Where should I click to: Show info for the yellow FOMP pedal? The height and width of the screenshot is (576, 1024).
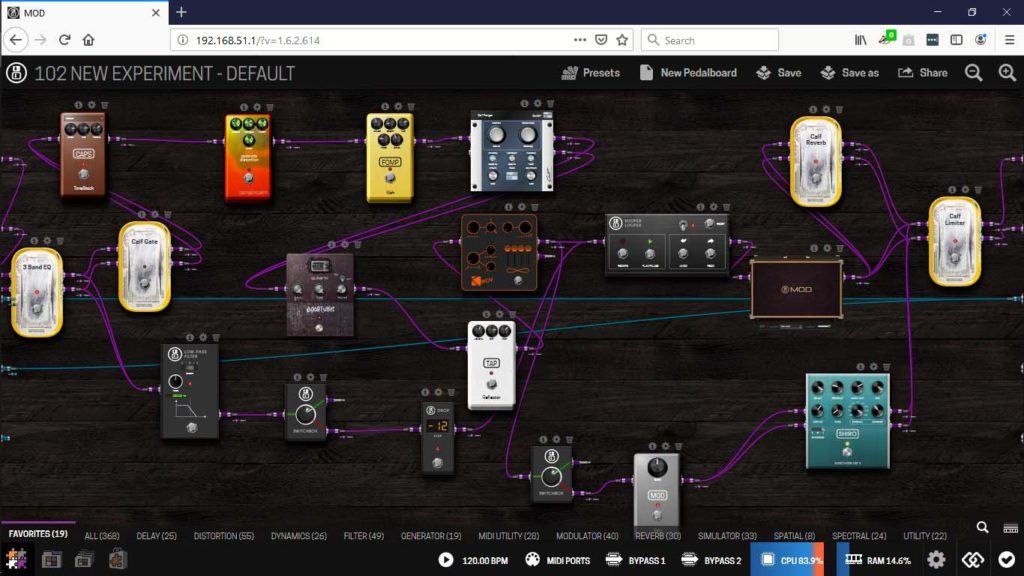385,106
